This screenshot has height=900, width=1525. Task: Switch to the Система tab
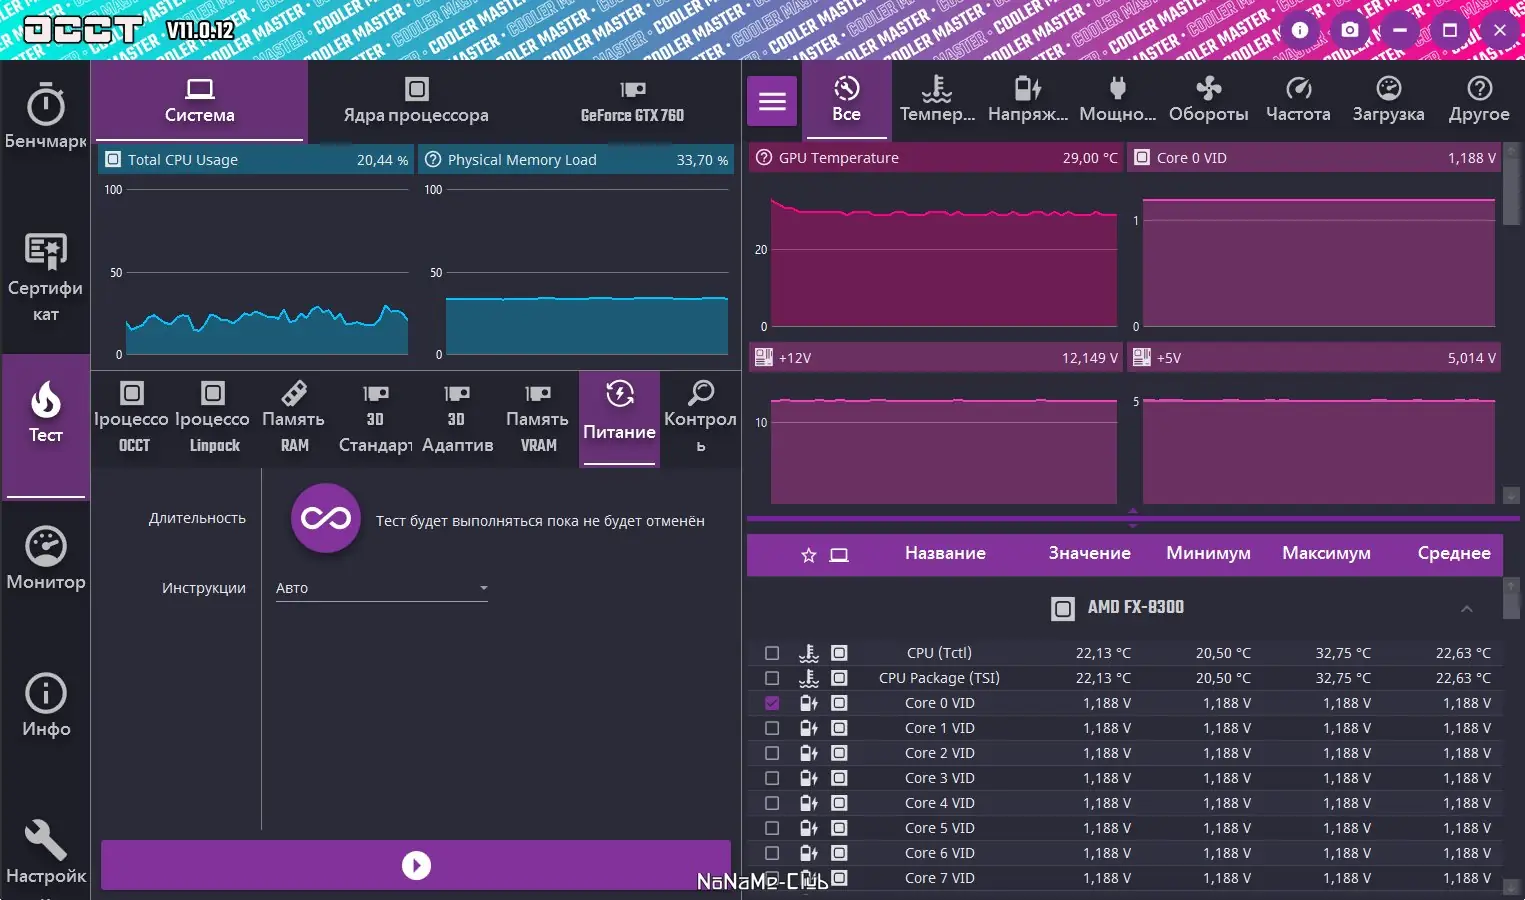(199, 101)
